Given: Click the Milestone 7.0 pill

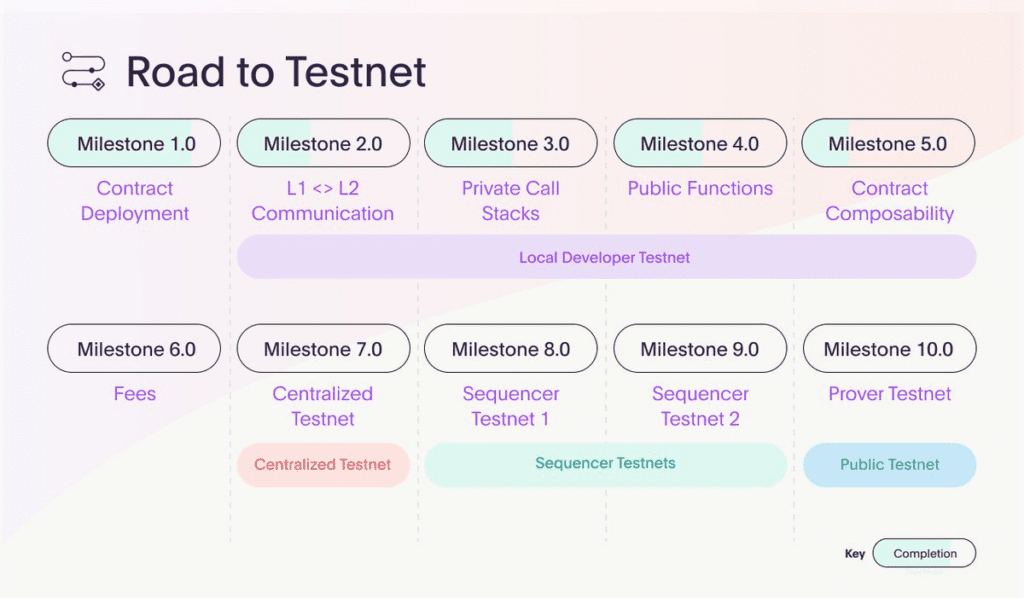Looking at the screenshot, I should (323, 349).
